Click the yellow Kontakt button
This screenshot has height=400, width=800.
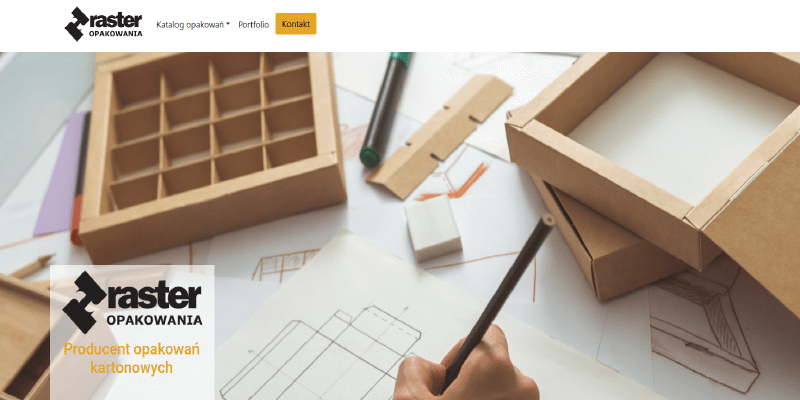(x=296, y=24)
